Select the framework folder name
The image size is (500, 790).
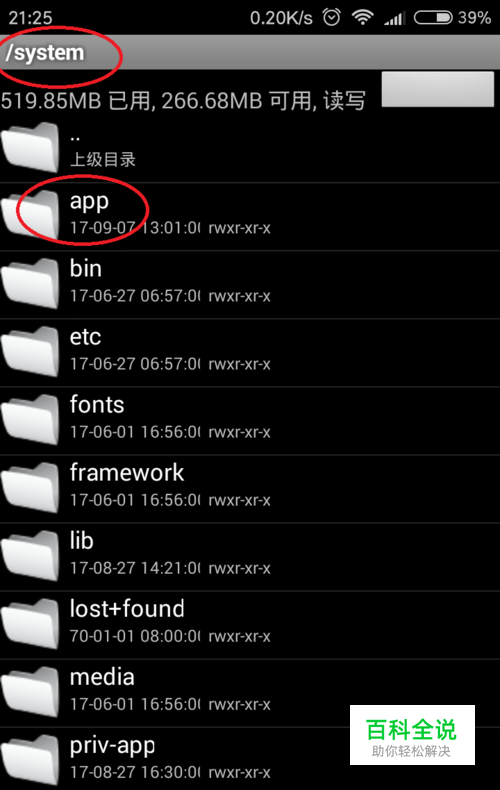pyautogui.click(x=127, y=473)
